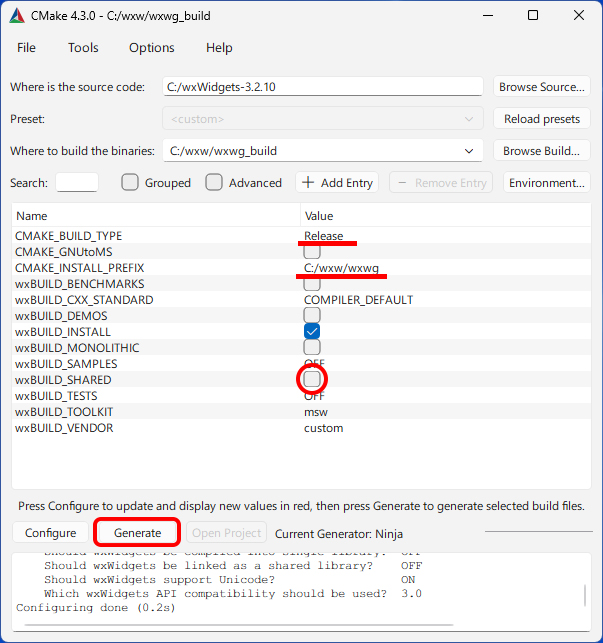Toggle the wxBUILD_MONOLITHIC checkbox

point(312,347)
